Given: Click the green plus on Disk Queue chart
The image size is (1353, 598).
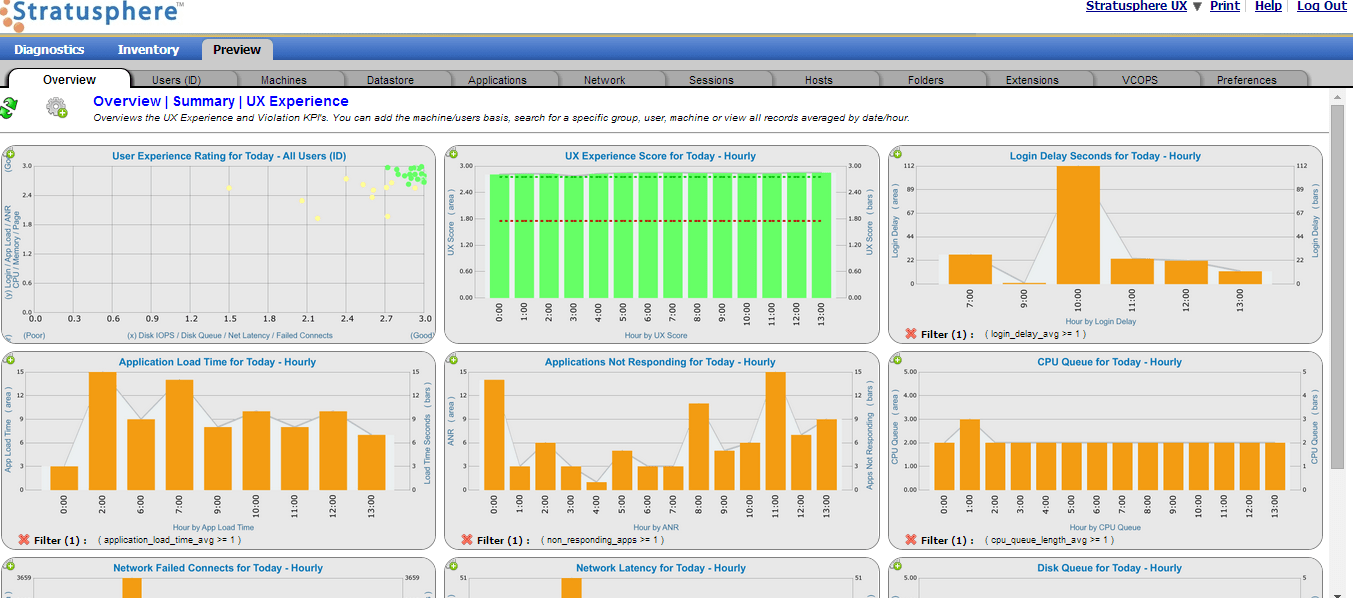Looking at the screenshot, I should 895,565.
